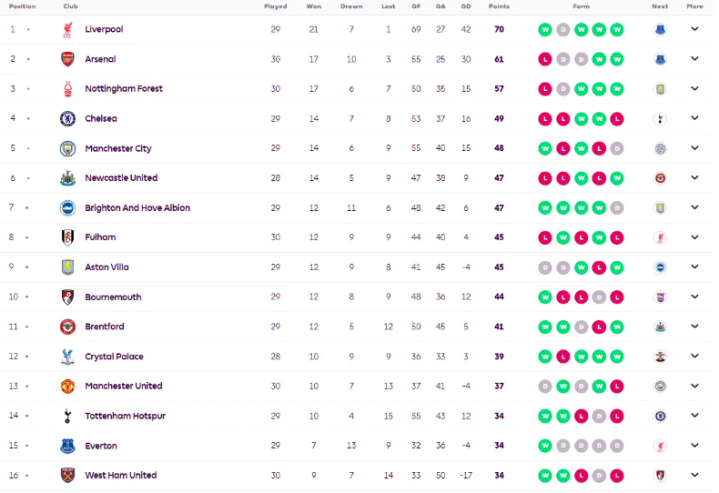This screenshot has width=719, height=493.
Task: Open the Brighton And Hove Albion link
Action: click(138, 208)
